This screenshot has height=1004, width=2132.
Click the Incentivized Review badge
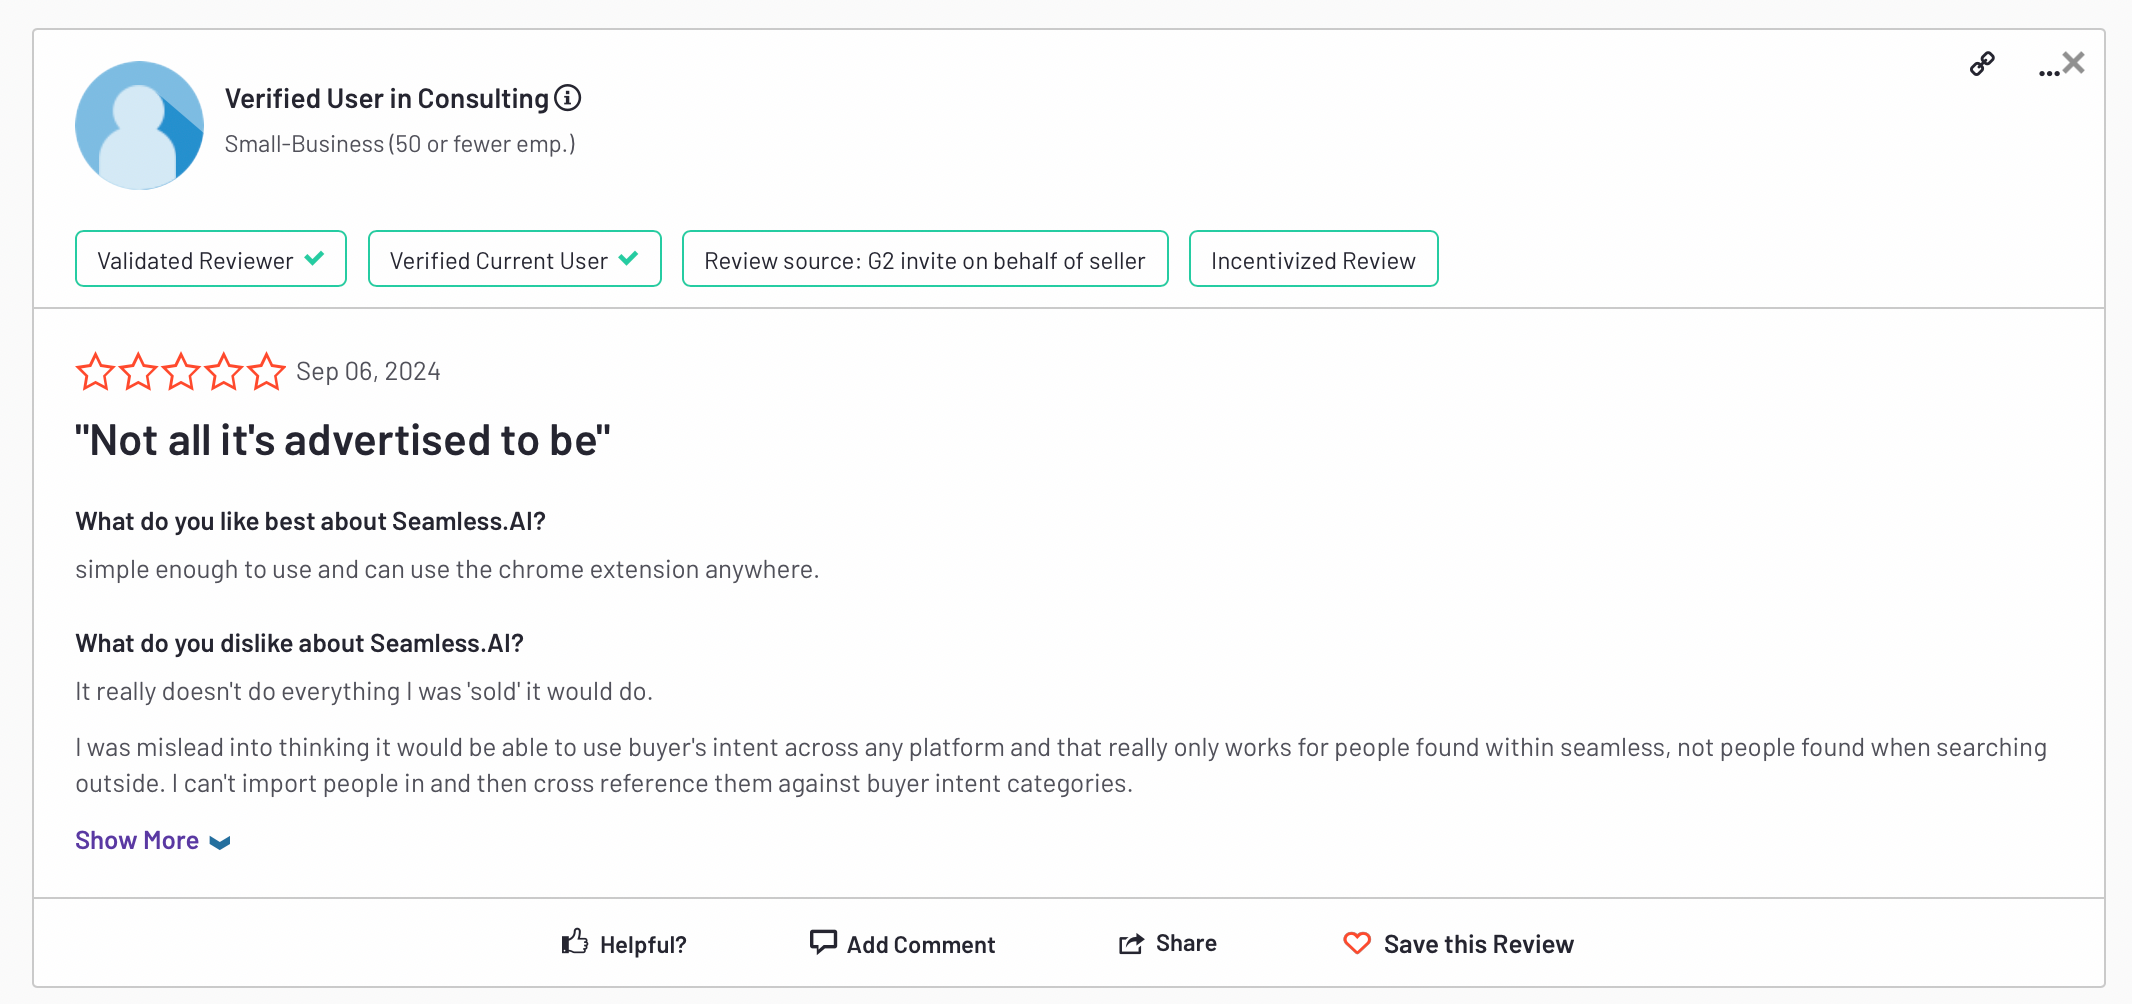tap(1314, 259)
